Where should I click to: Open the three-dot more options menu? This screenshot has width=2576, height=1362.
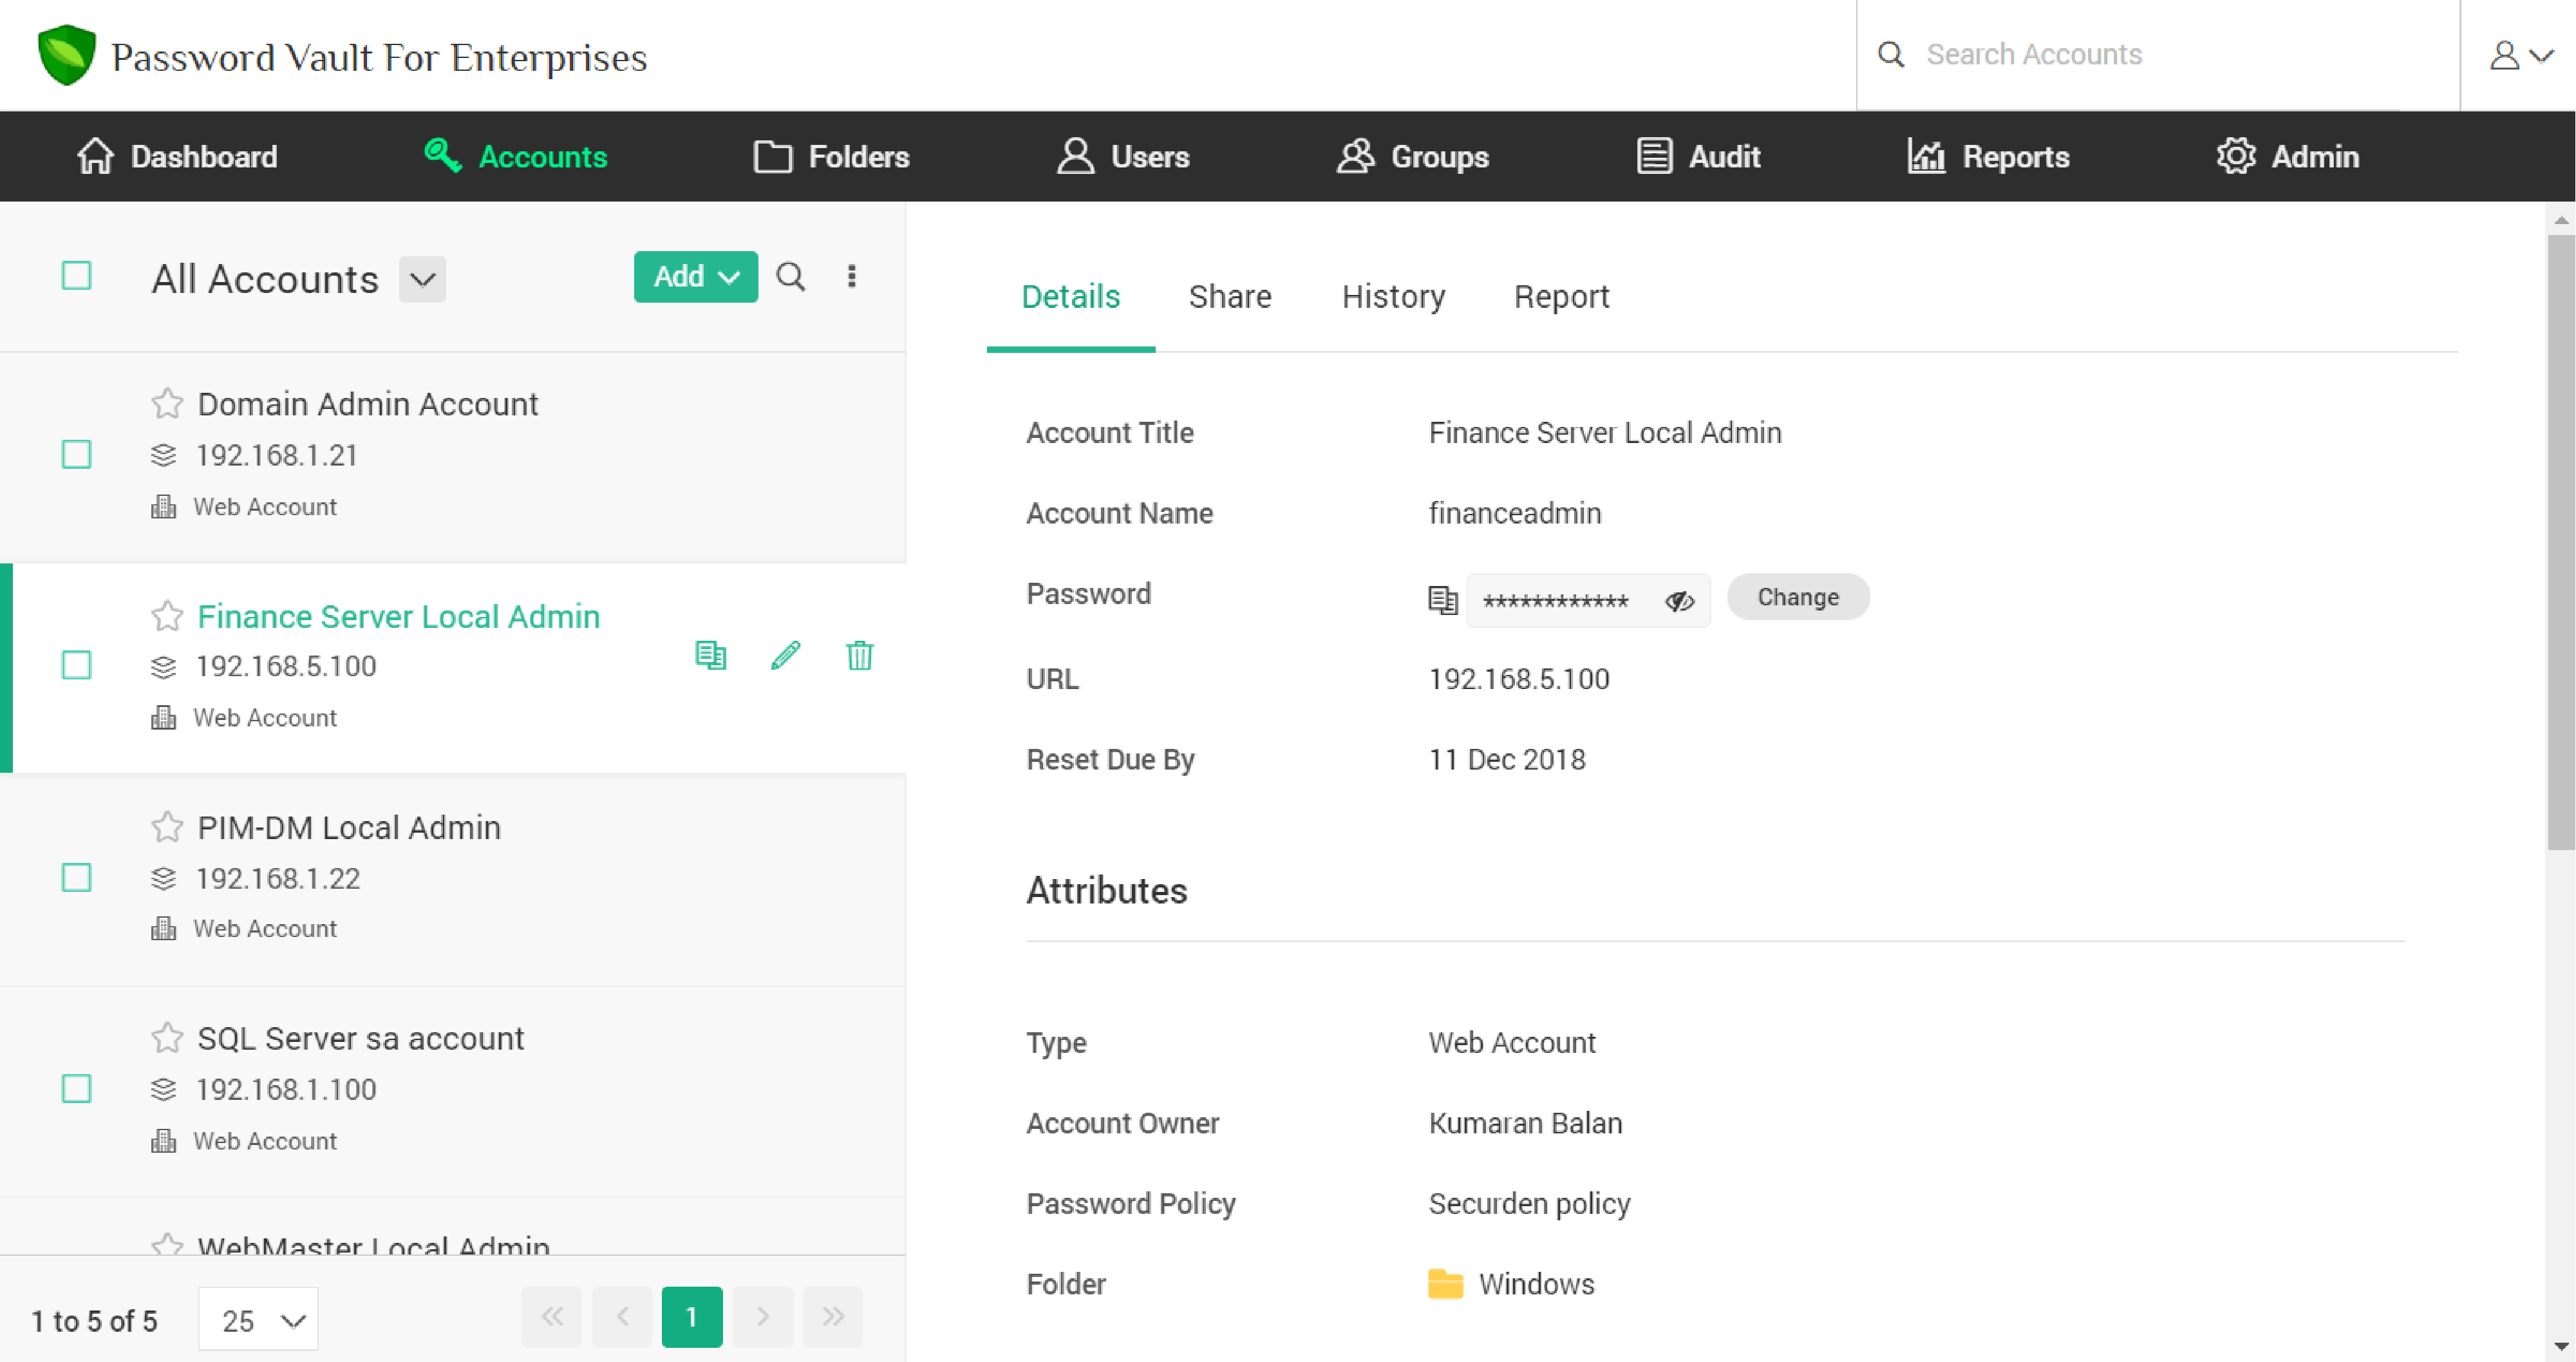click(x=852, y=277)
